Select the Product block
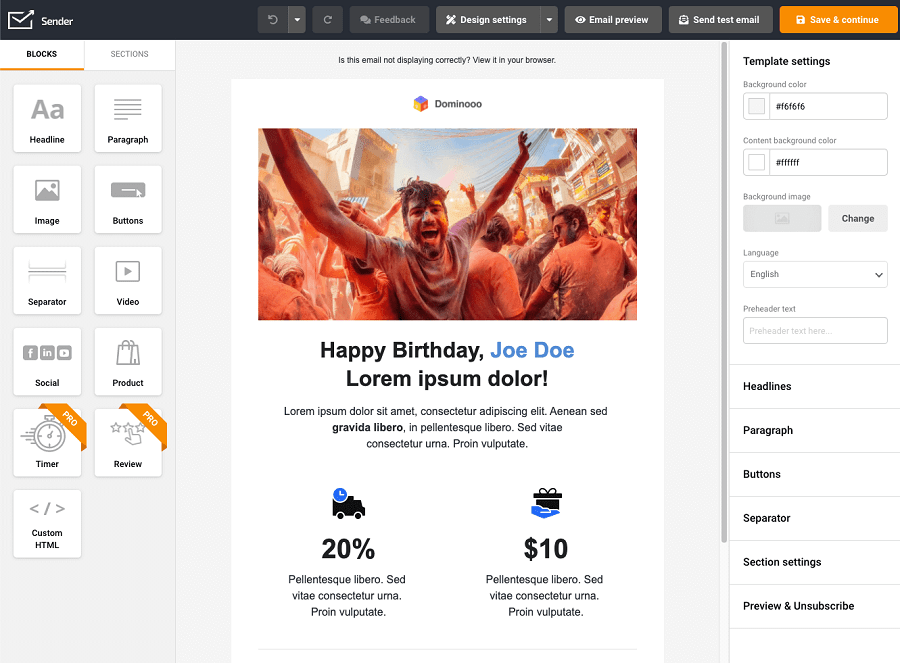 128,361
